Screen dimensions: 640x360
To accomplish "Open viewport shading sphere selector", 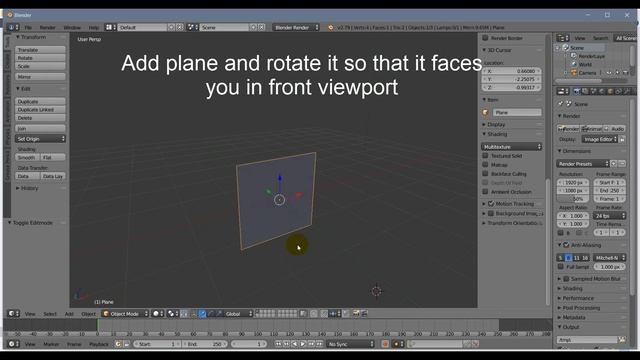I will [158, 313].
